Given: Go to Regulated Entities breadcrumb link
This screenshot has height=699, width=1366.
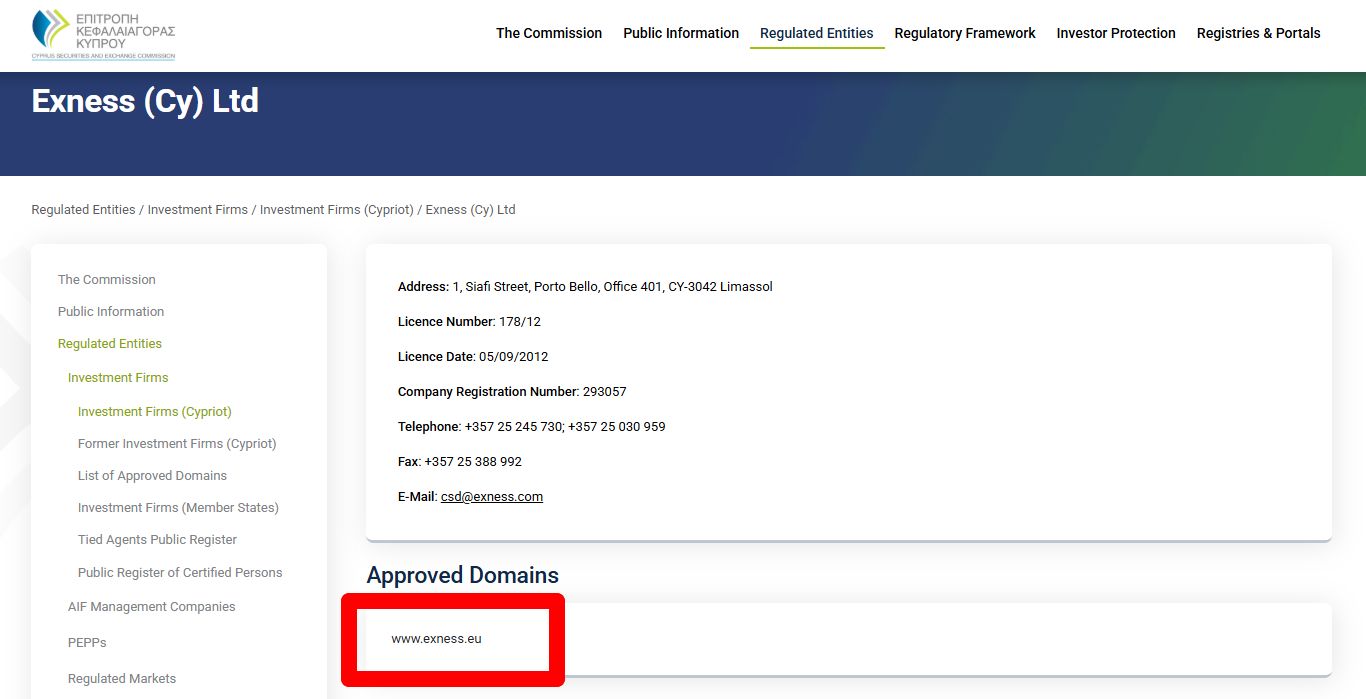Looking at the screenshot, I should click(83, 210).
